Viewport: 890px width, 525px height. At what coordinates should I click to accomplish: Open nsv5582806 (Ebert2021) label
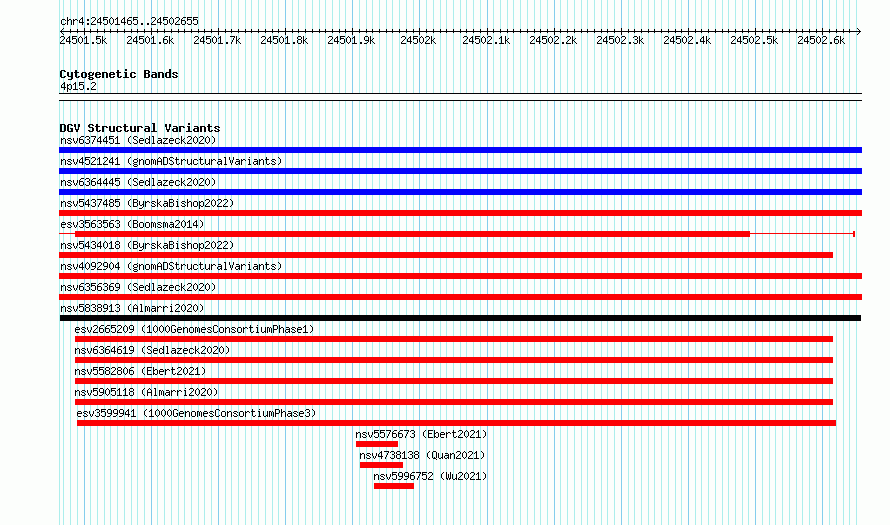[x=140, y=371]
